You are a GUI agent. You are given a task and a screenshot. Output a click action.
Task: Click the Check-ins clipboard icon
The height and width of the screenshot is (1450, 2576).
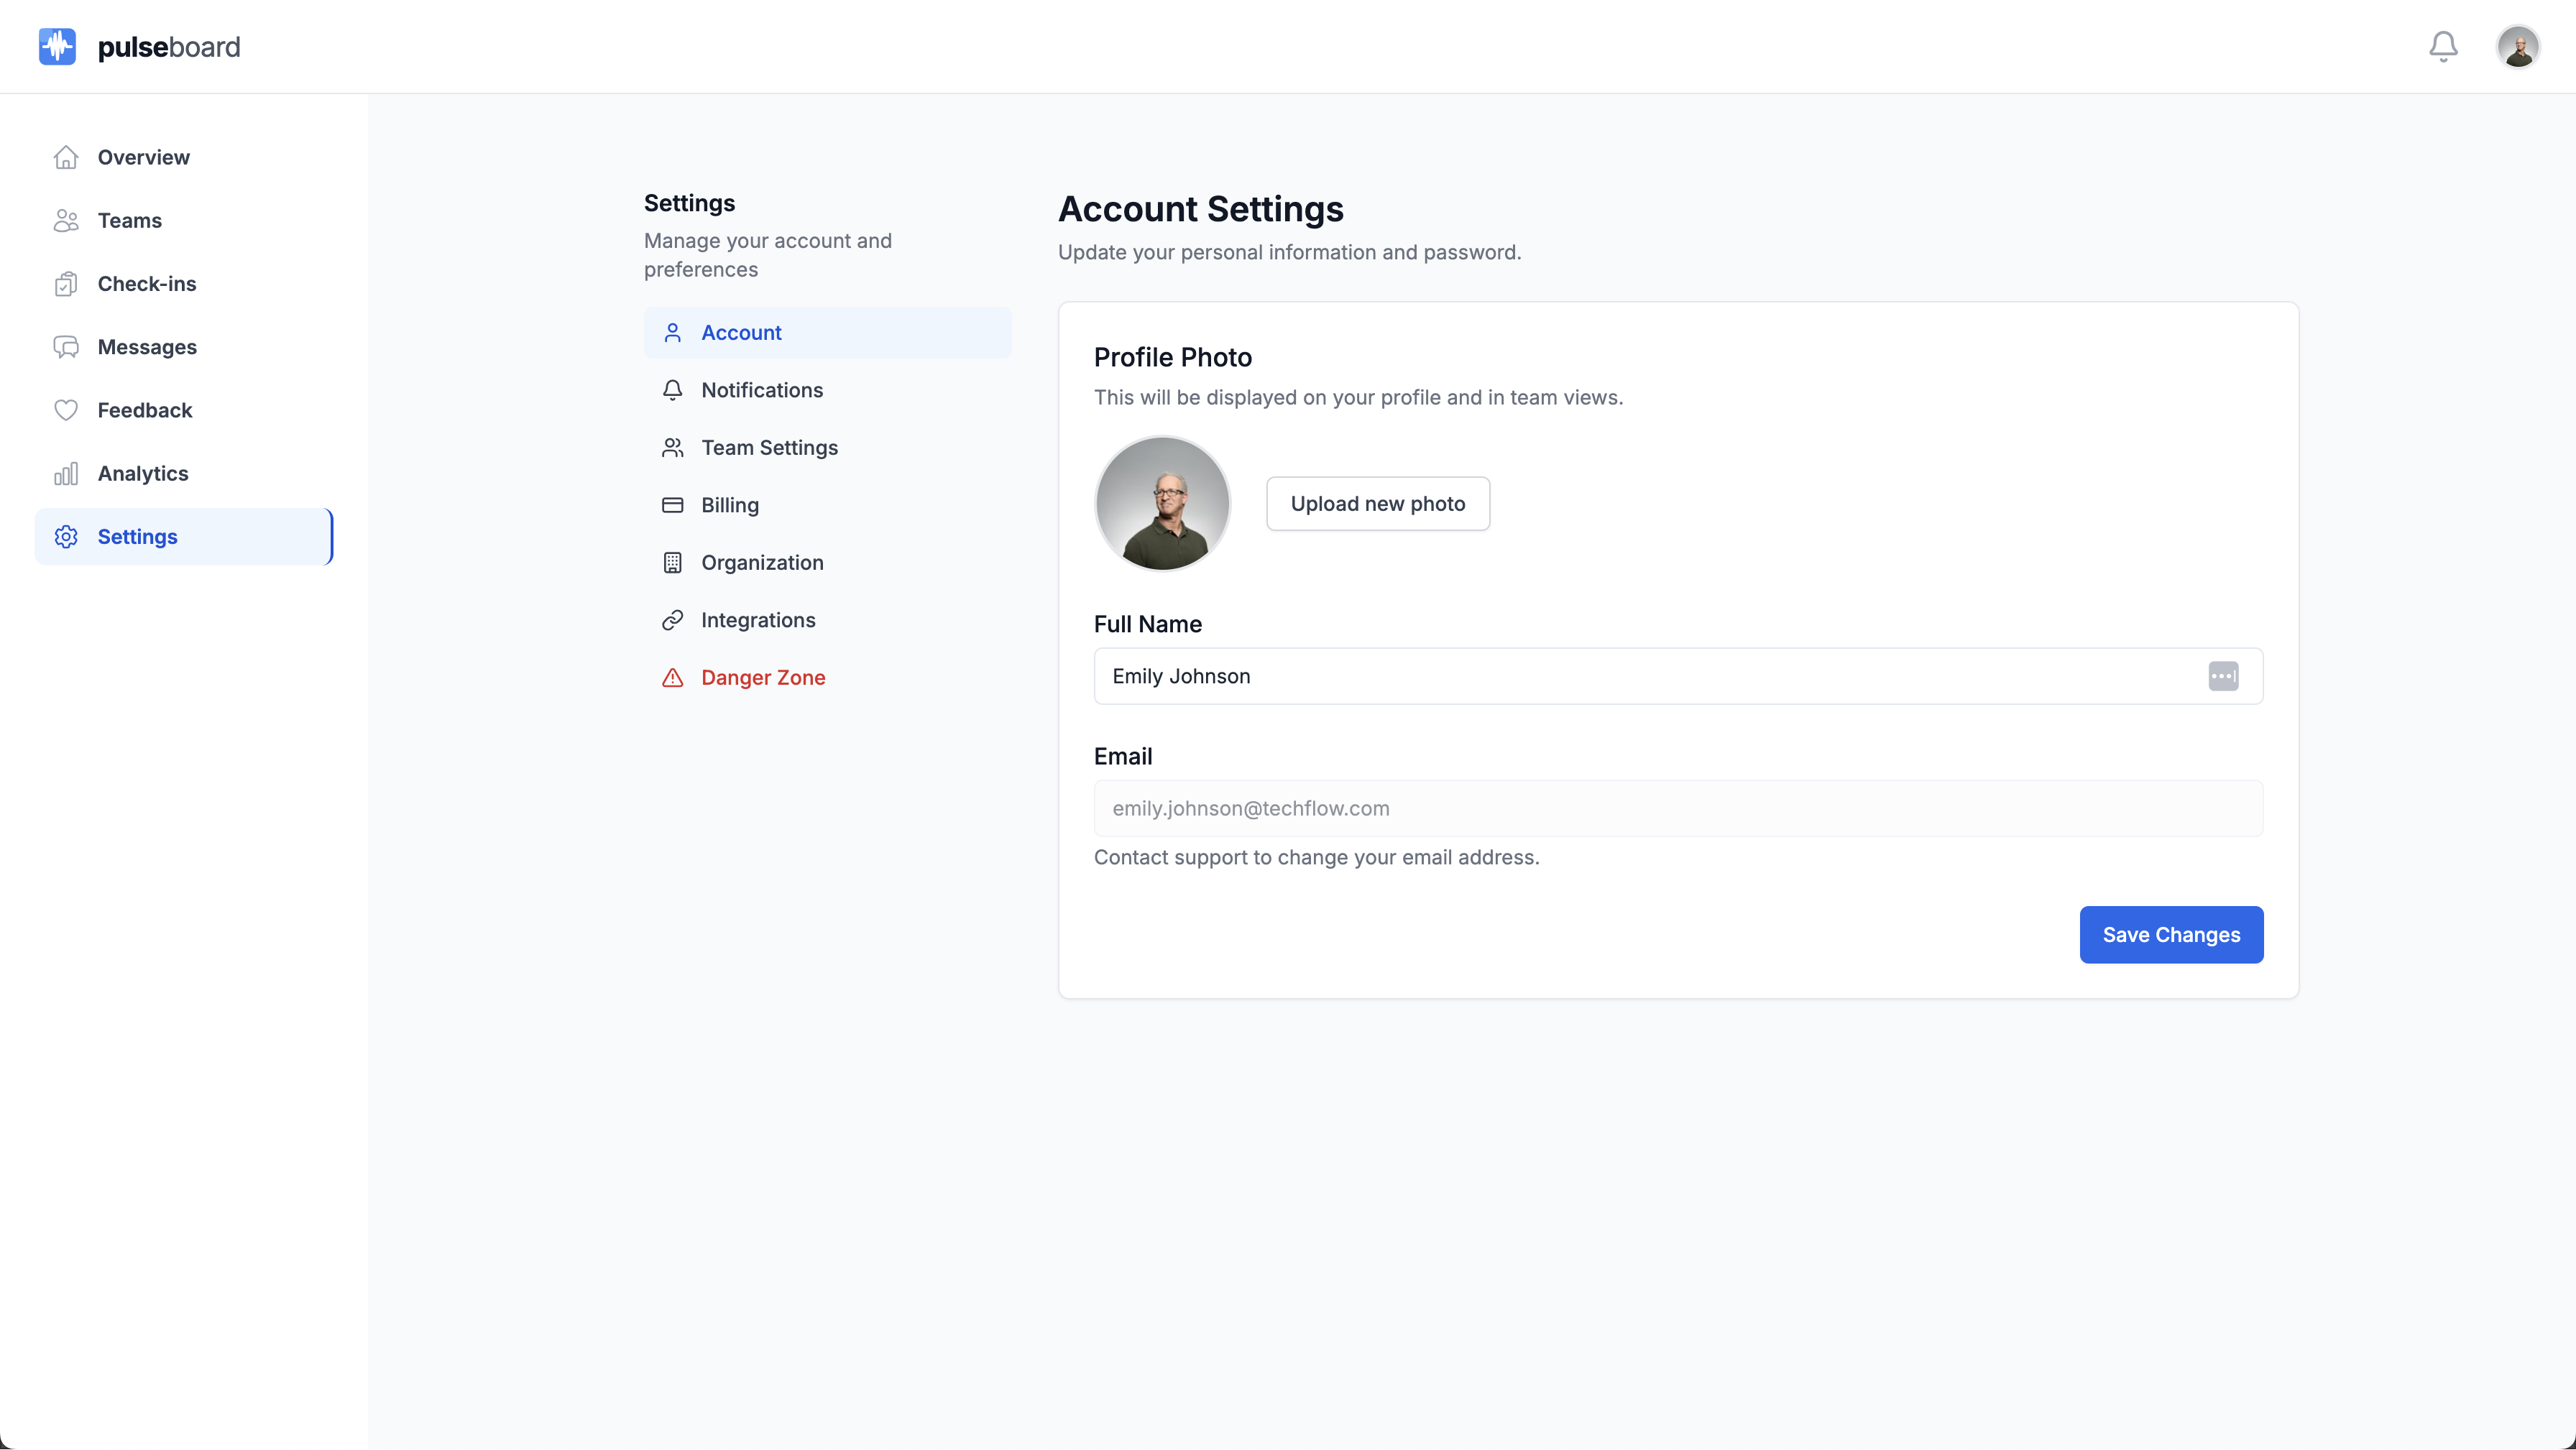click(x=66, y=284)
